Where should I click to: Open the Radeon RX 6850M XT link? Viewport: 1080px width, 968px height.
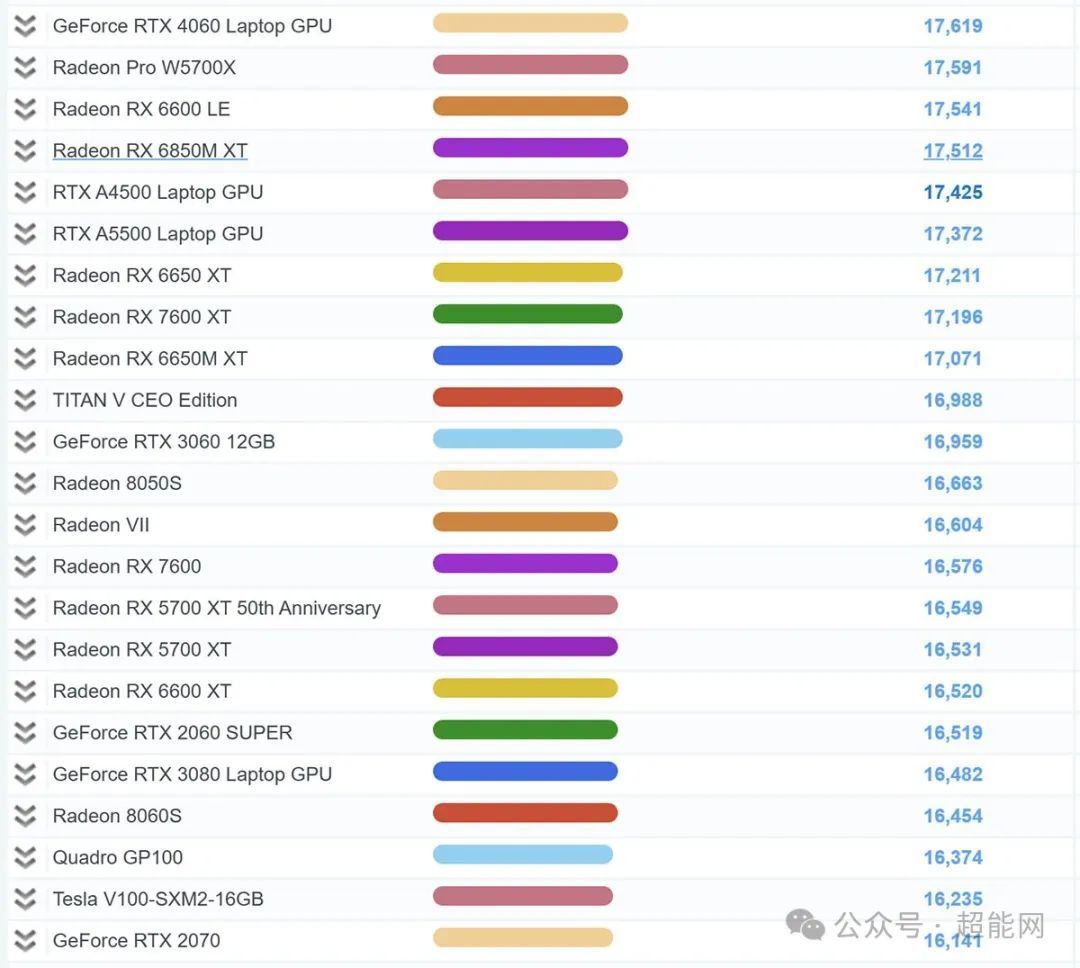point(150,151)
